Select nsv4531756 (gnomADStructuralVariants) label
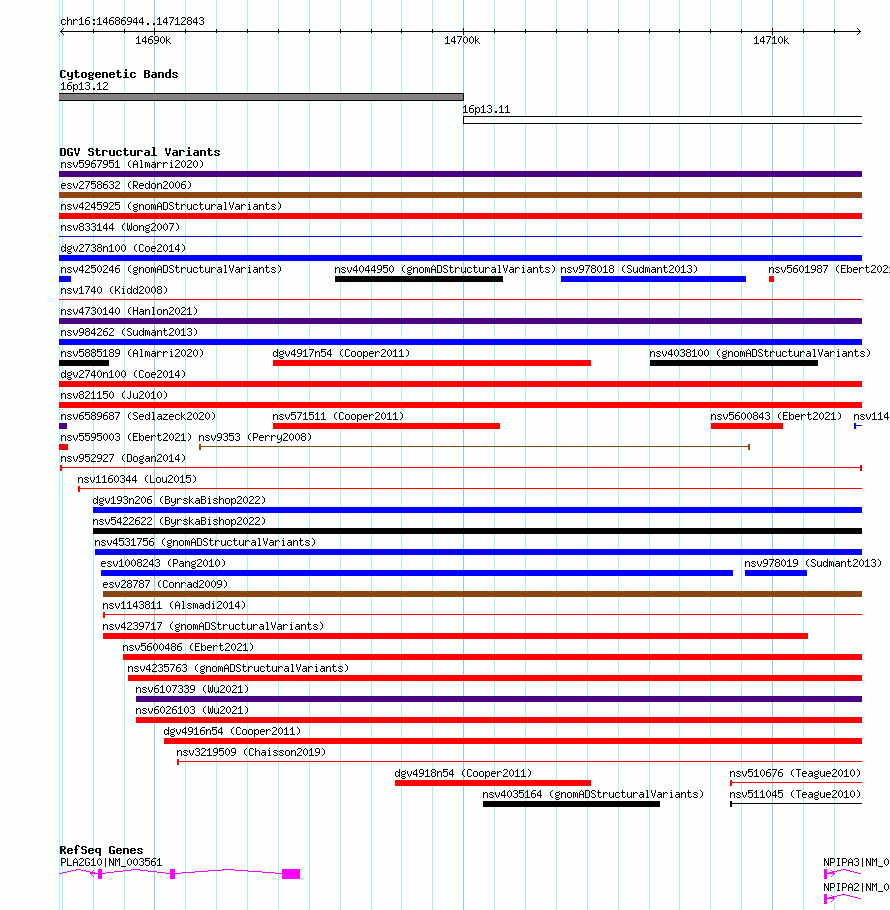 [x=205, y=542]
